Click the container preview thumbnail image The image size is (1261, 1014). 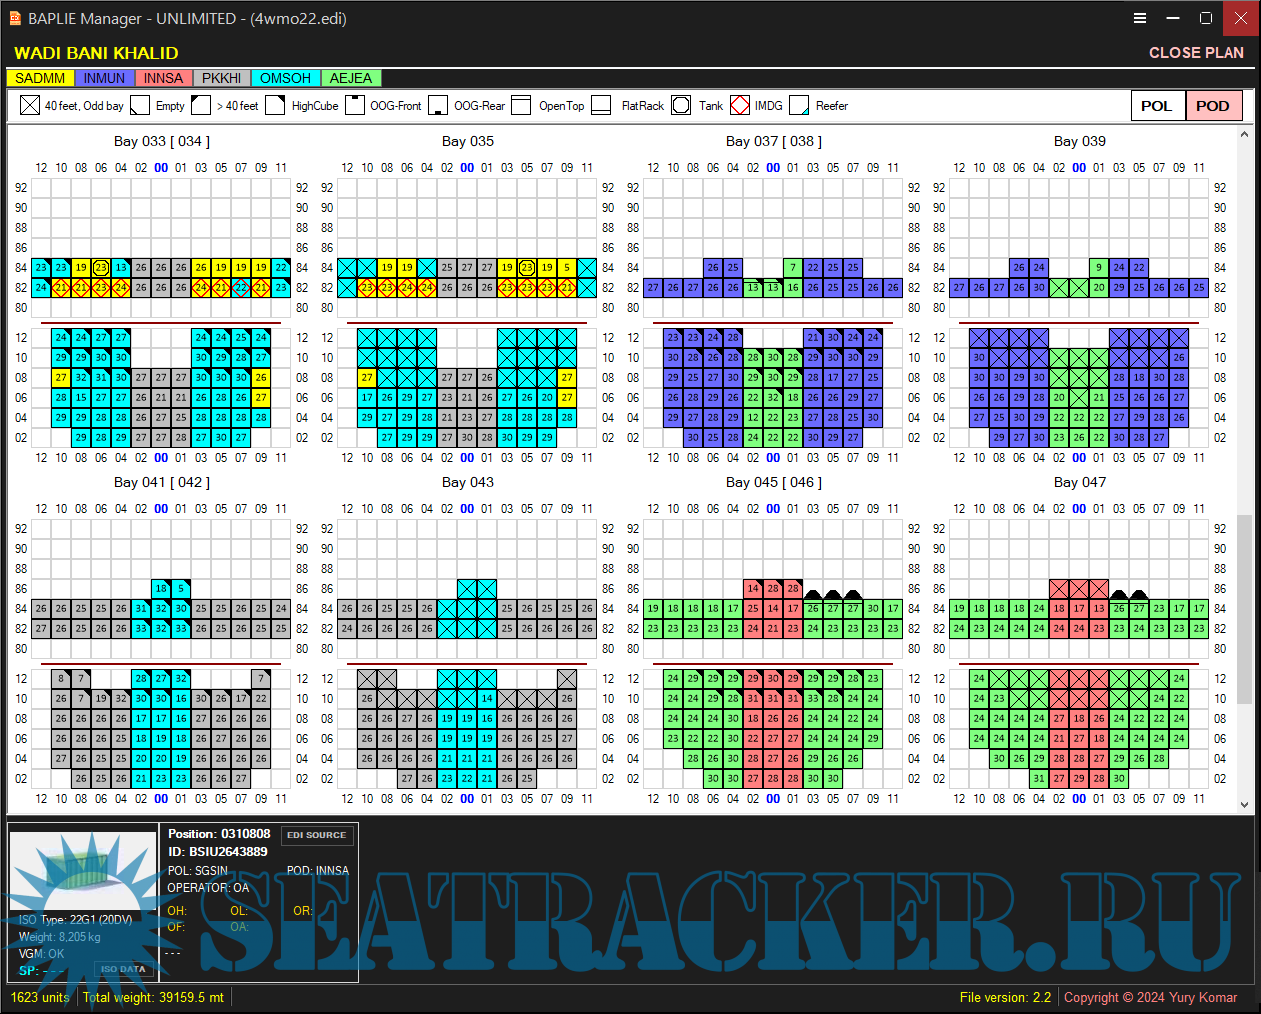coord(83,870)
